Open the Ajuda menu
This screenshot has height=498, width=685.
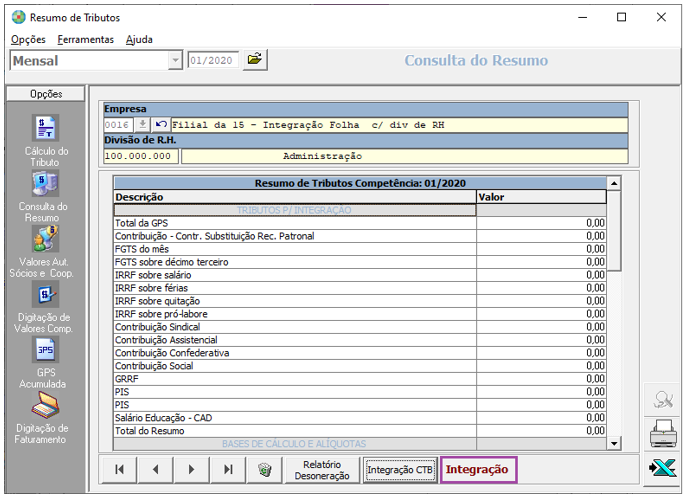tap(139, 39)
